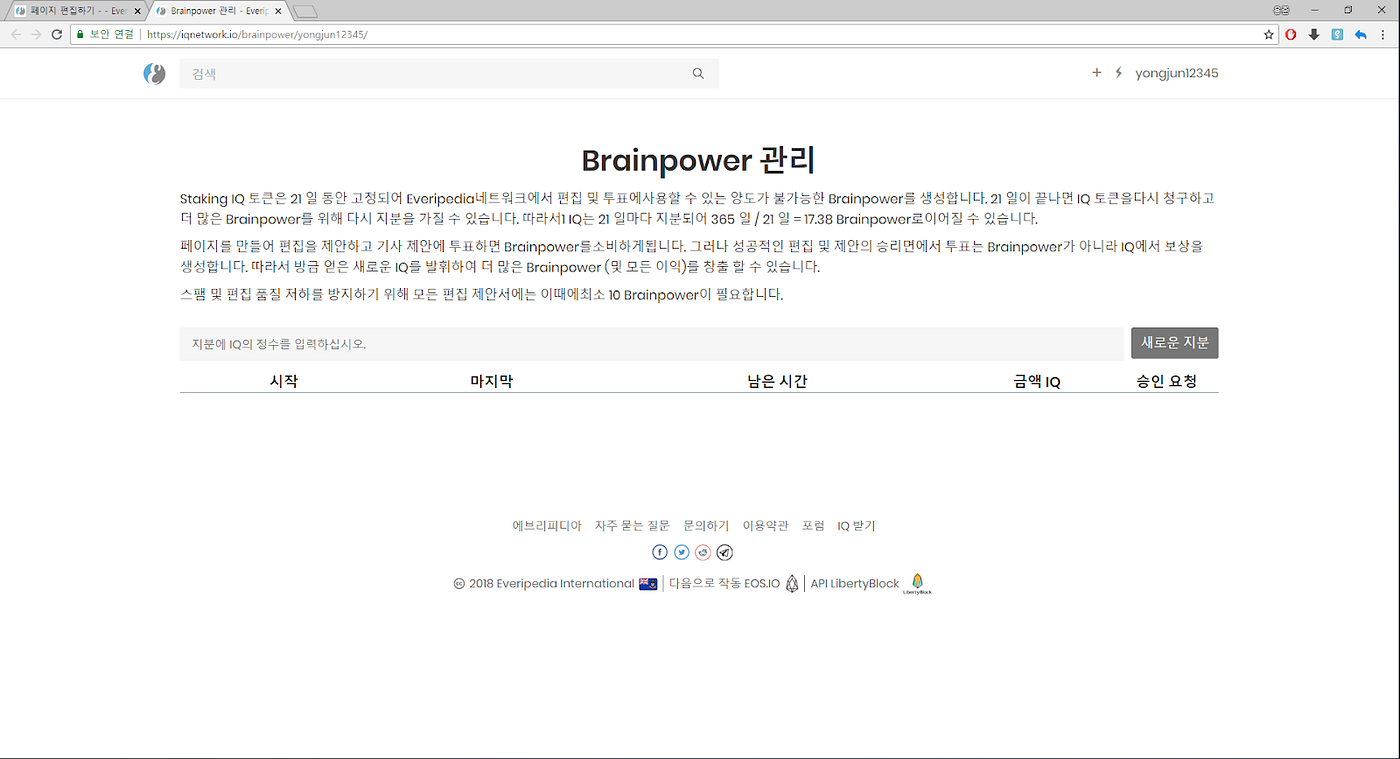Click the lightning bolt icon in the header
The width and height of the screenshot is (1400, 759).
(x=1117, y=72)
